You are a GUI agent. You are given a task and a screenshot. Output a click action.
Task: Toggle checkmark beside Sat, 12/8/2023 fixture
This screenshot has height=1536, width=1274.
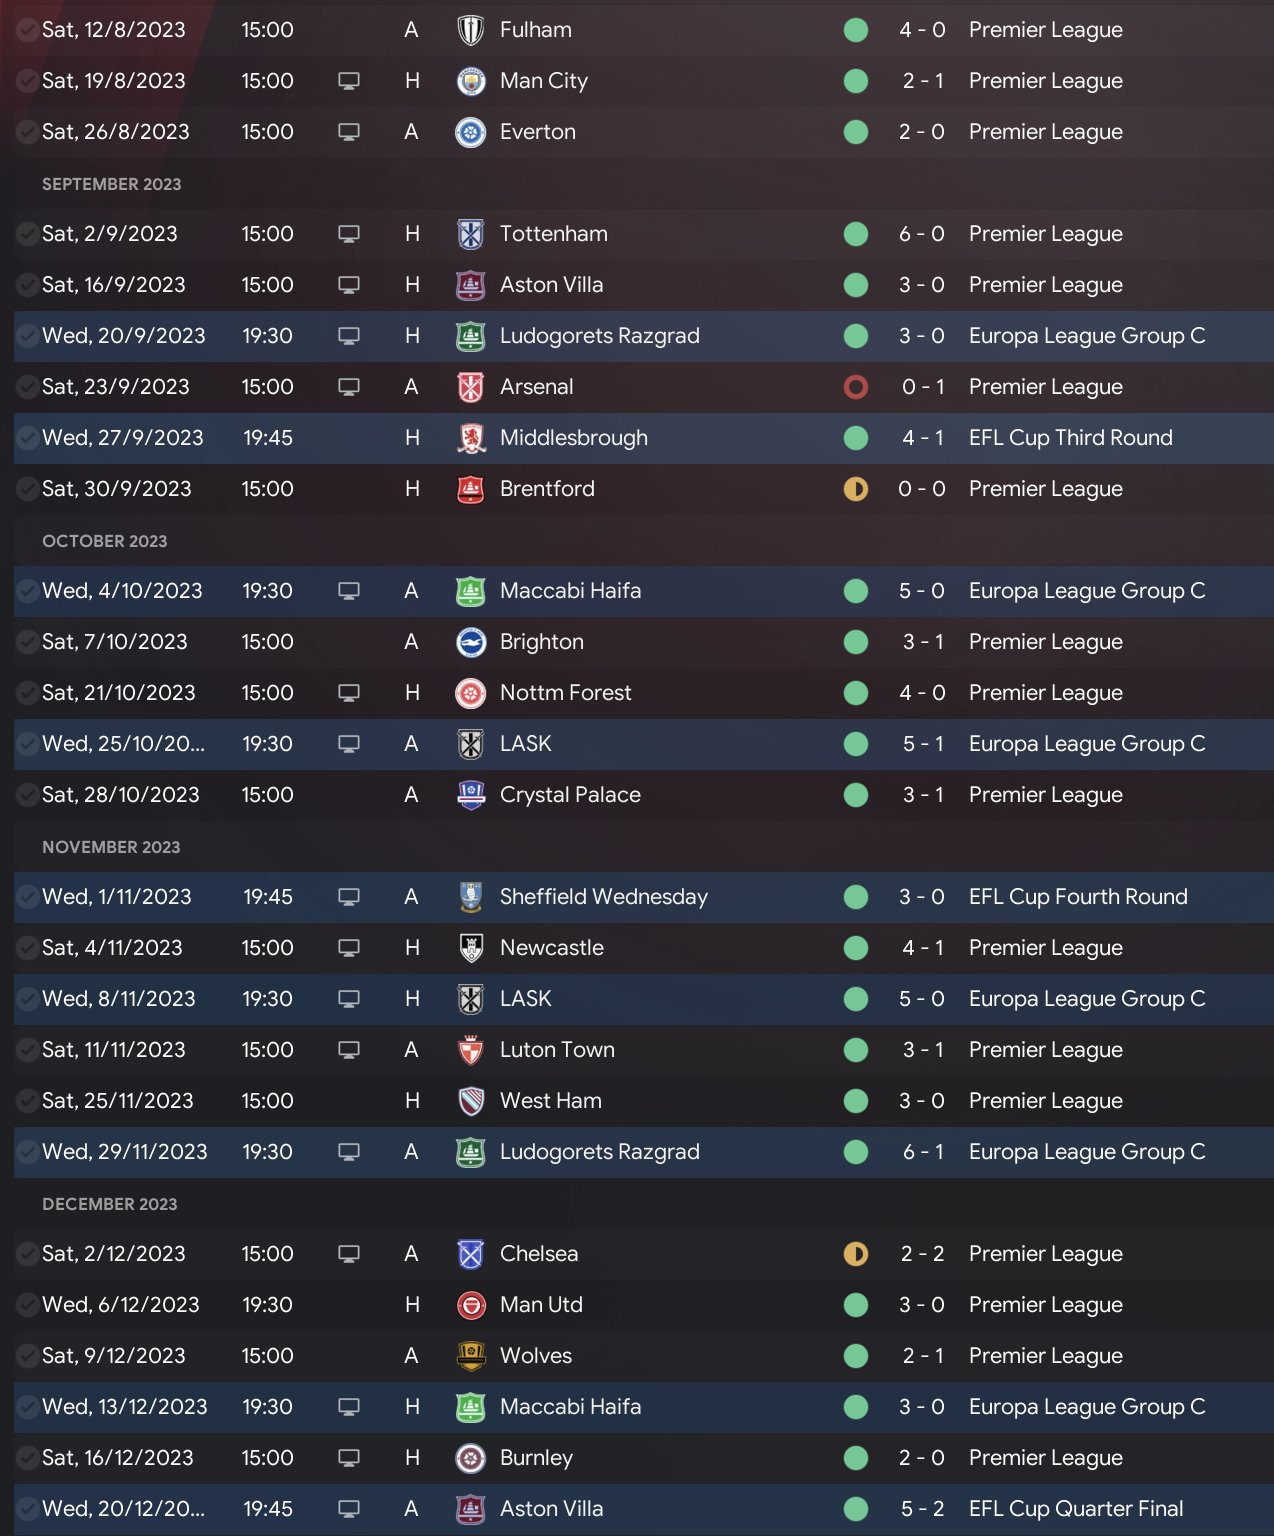pyautogui.click(x=27, y=30)
